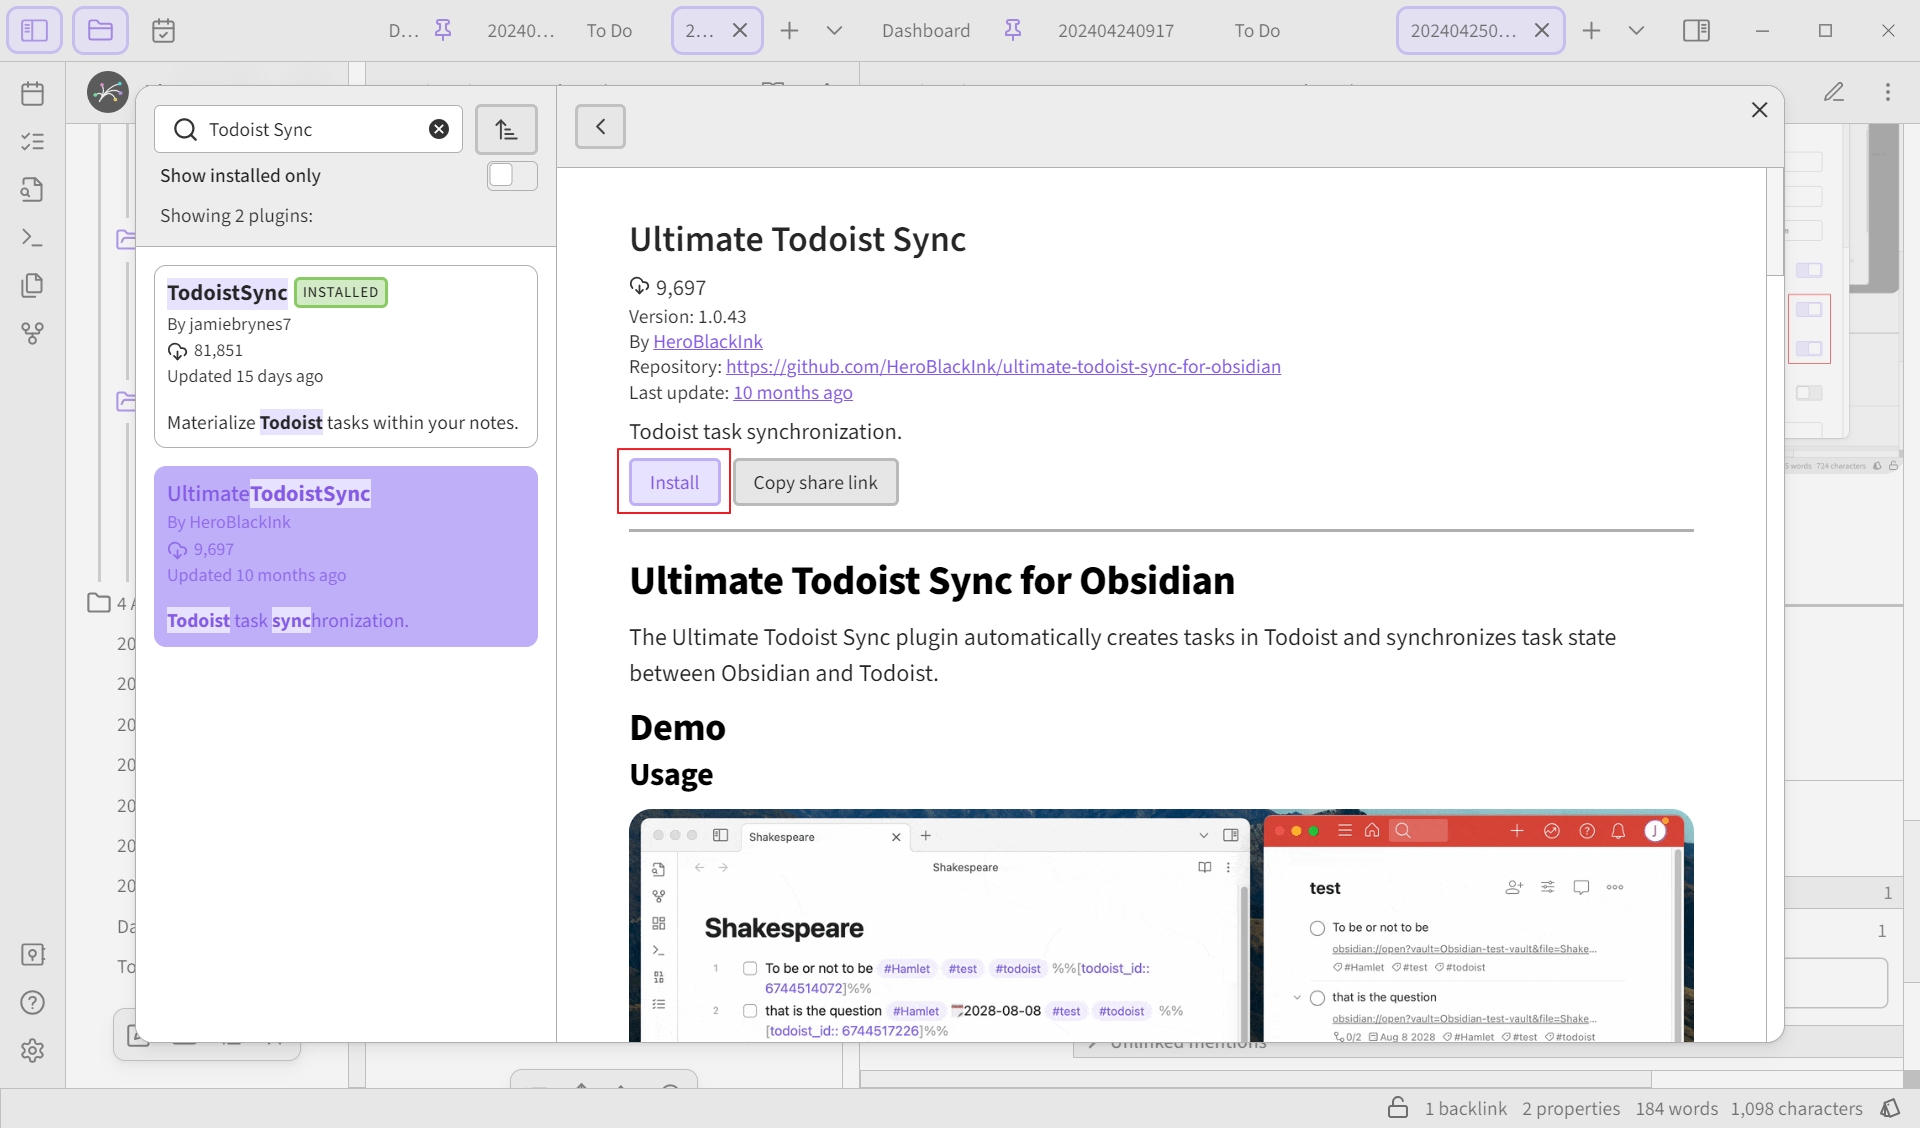Open the settings gear icon
Screen dimensions: 1920x1128
33,1050
